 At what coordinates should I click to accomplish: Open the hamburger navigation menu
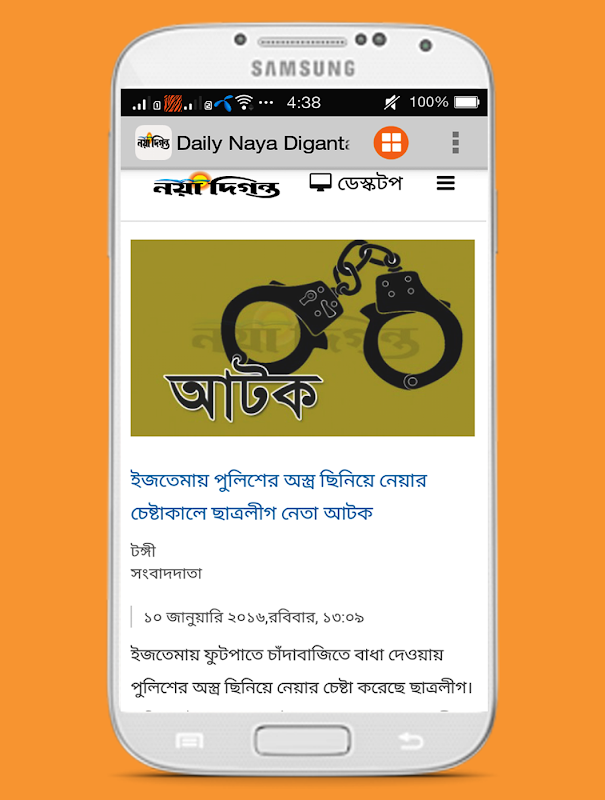[445, 183]
